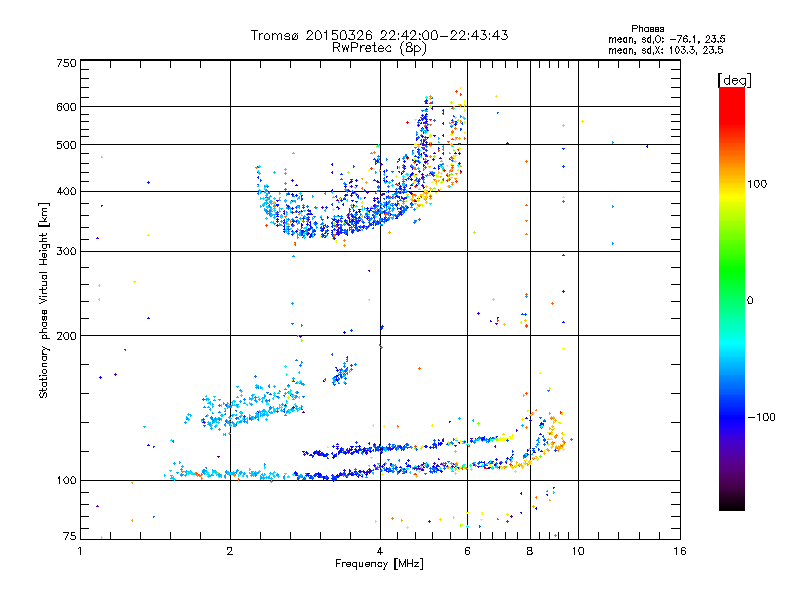Select the 'mean, sd,X: 103.3, 23.5' line
This screenshot has width=800, height=600.
(665, 50)
